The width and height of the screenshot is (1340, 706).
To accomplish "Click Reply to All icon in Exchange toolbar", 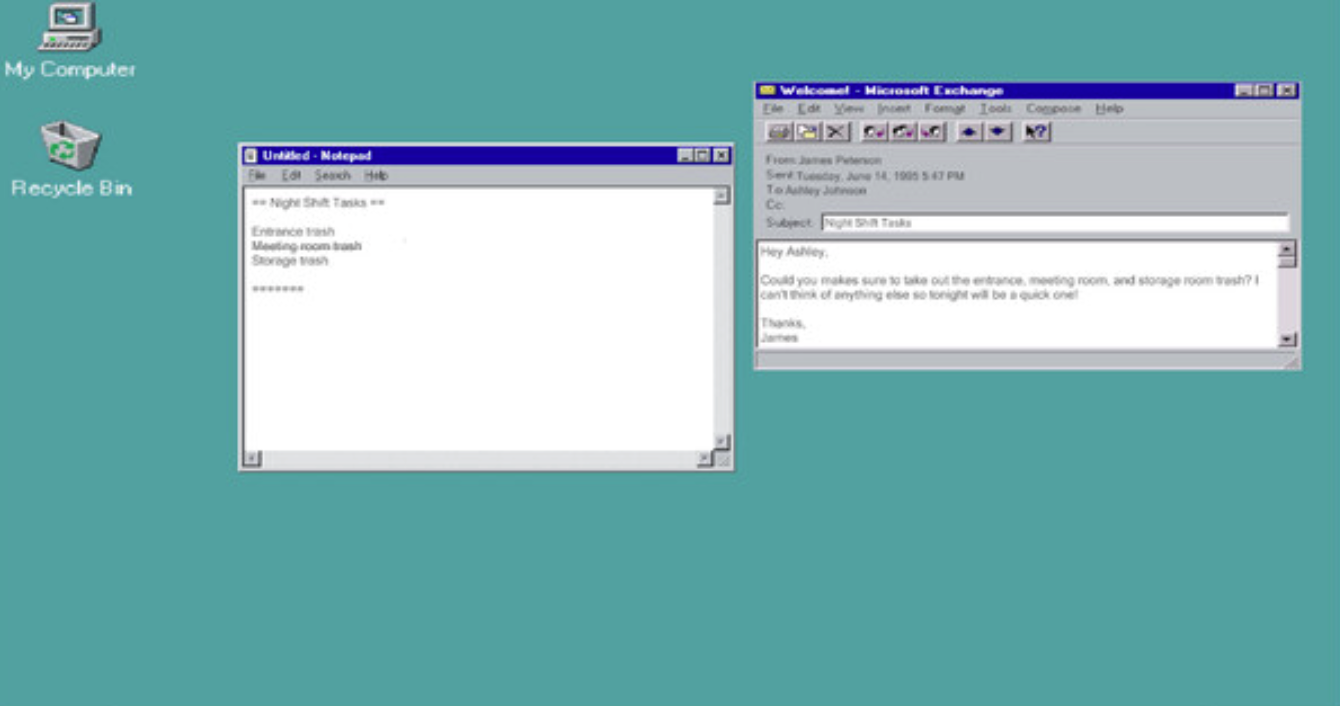I will 903,132.
